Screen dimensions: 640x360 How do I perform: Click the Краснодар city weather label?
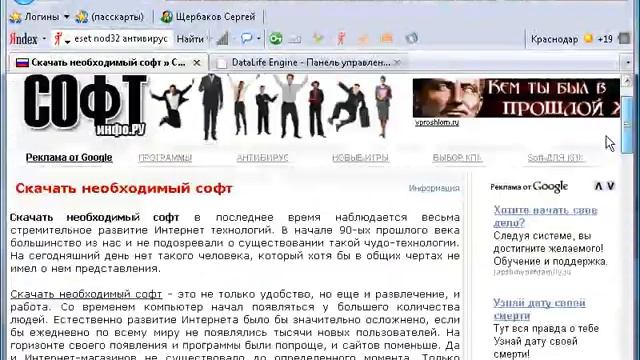pyautogui.click(x=554, y=39)
